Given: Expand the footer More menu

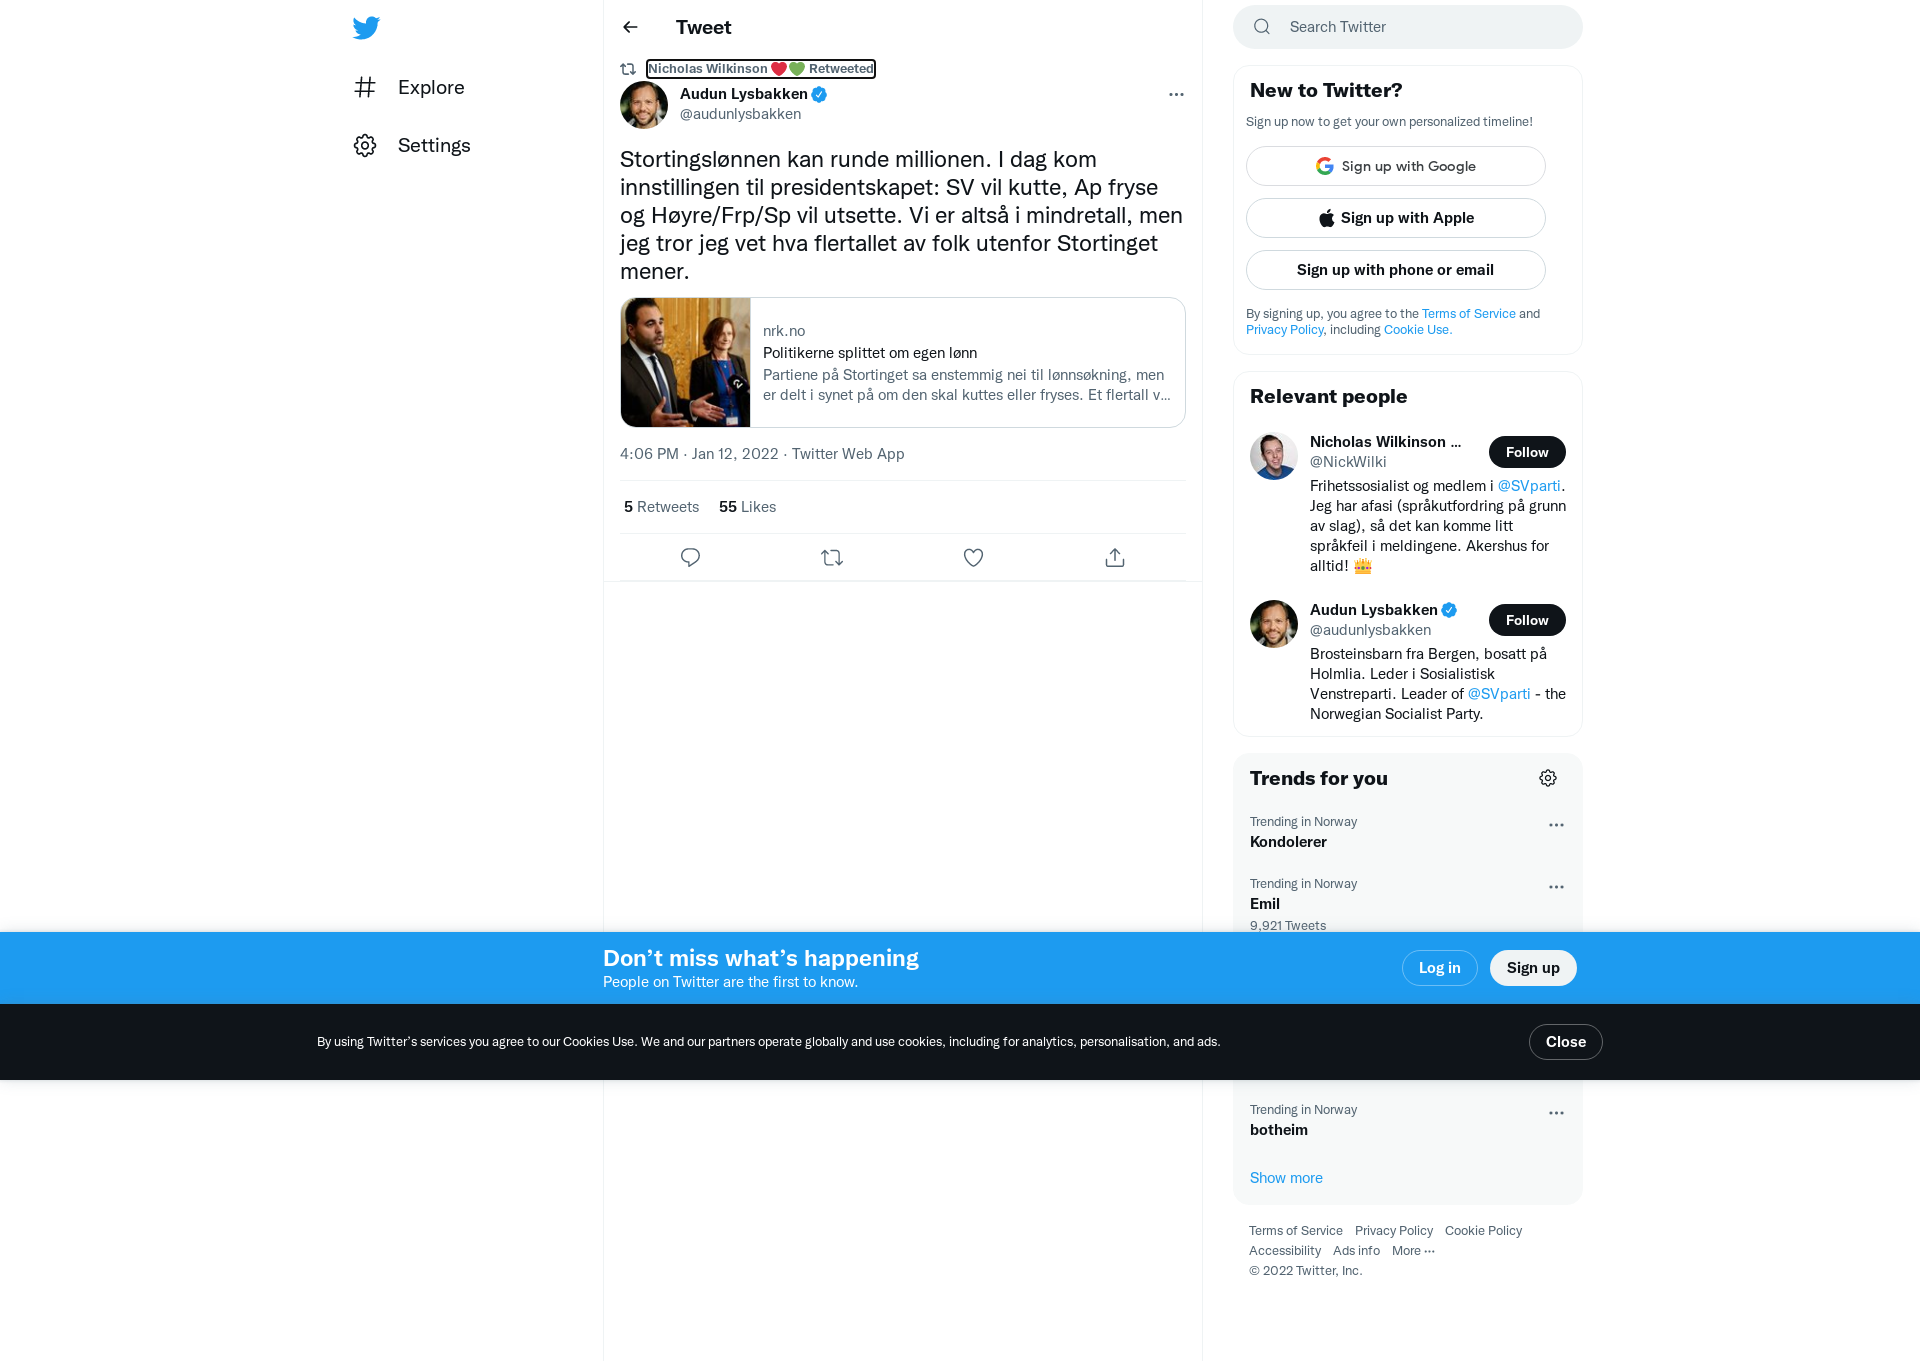Looking at the screenshot, I should point(1413,1251).
